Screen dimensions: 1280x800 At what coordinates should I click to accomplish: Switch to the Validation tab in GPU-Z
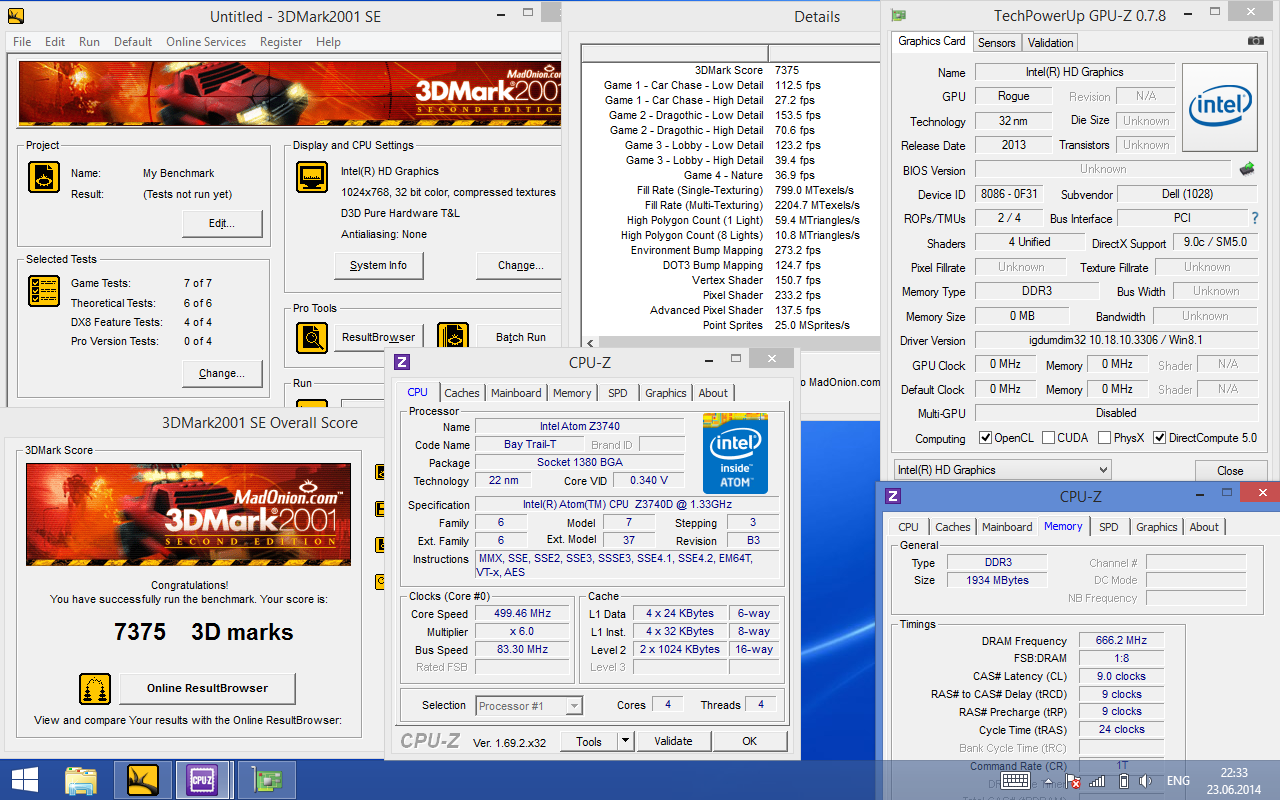1050,43
